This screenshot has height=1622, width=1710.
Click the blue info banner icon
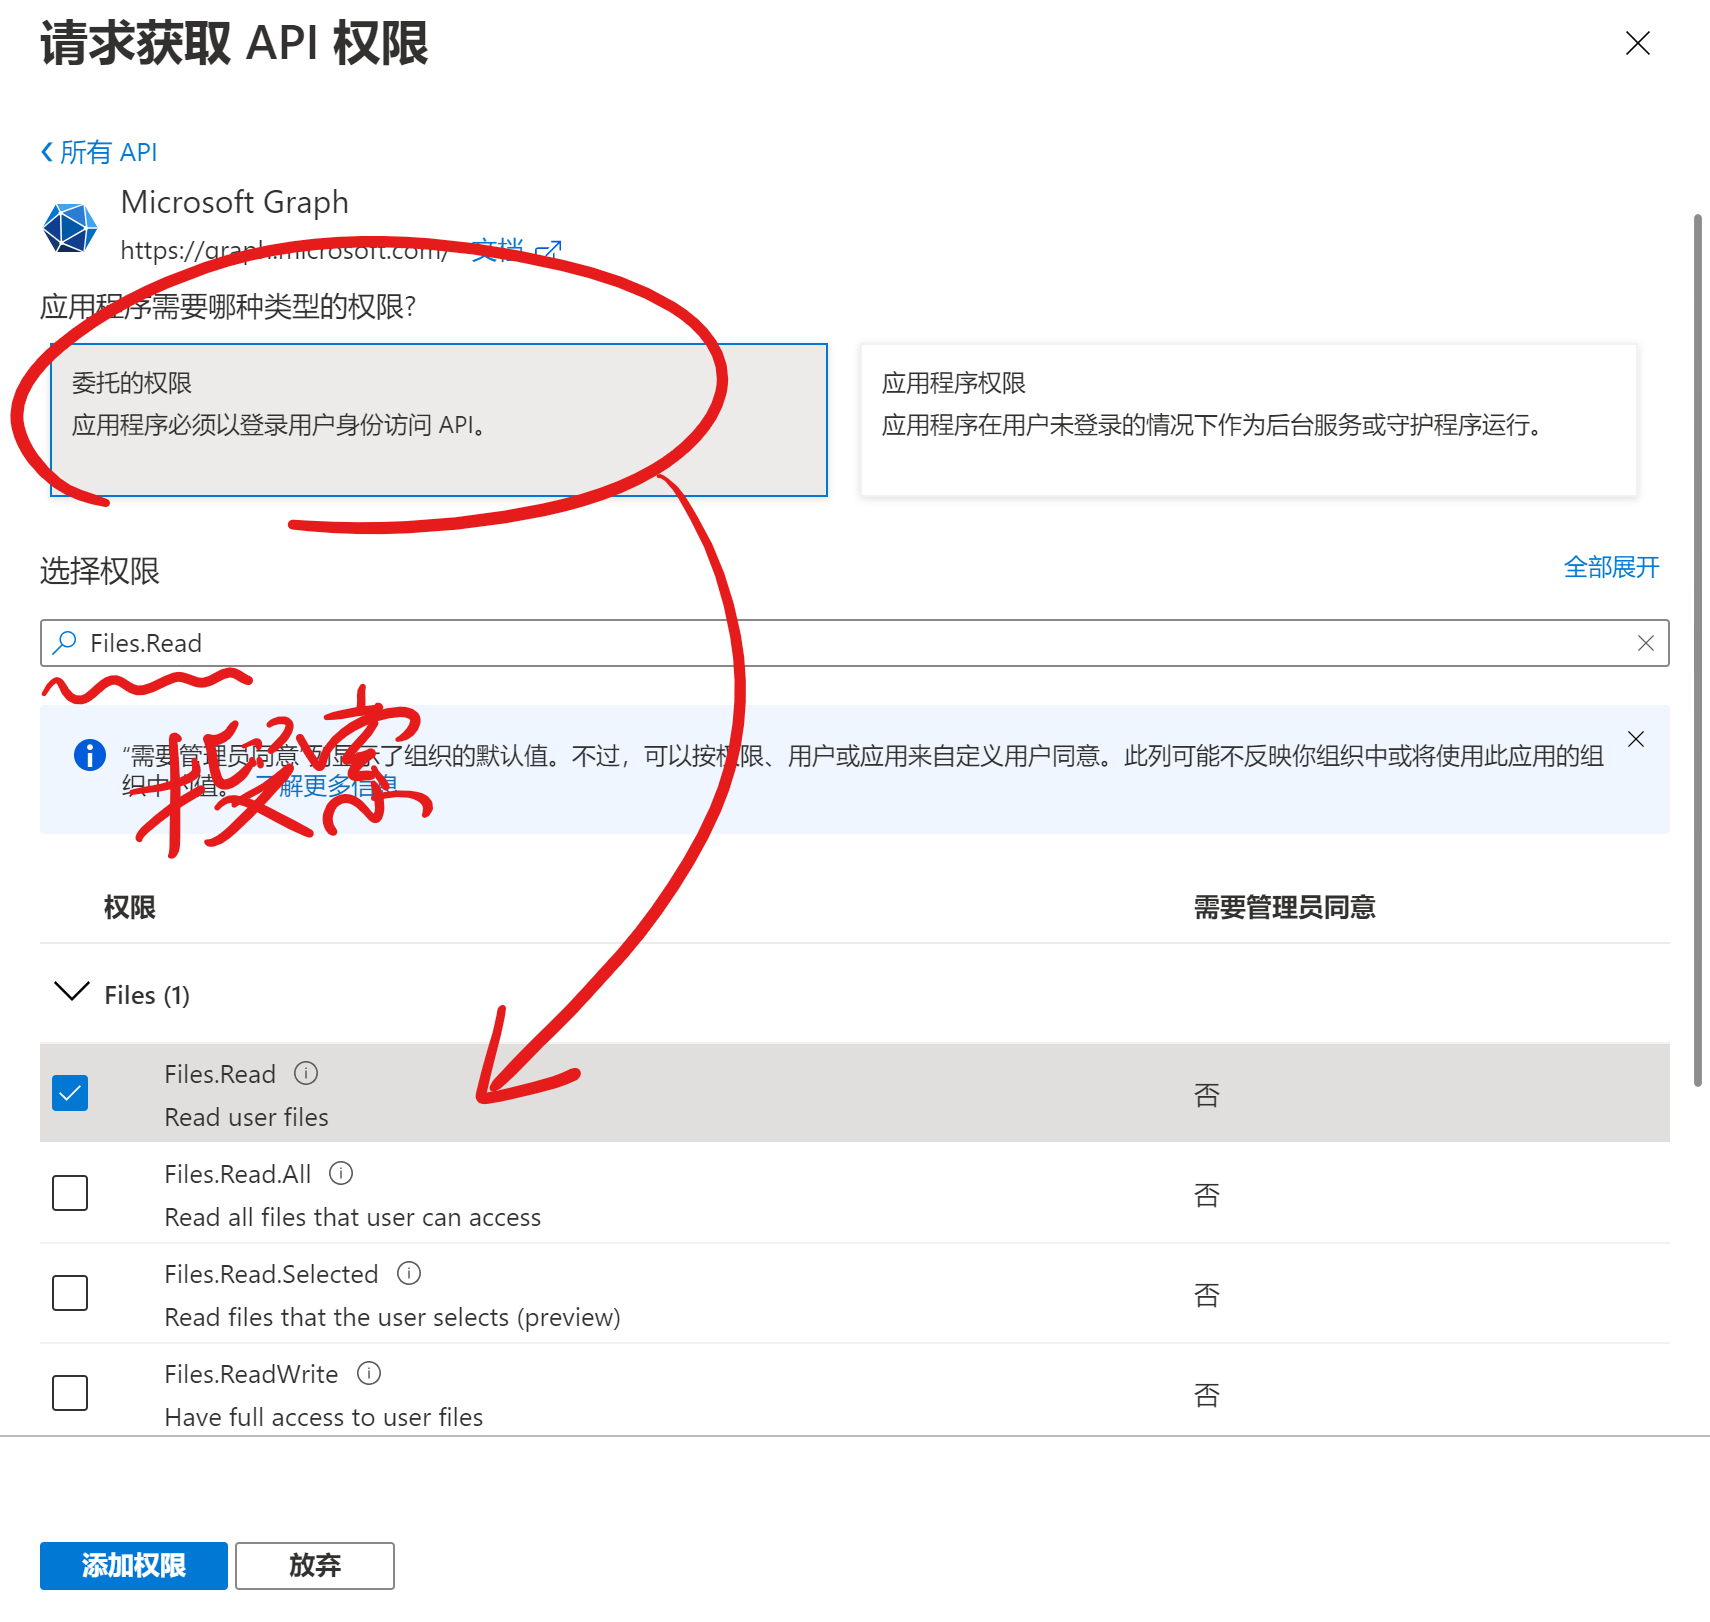tap(90, 755)
